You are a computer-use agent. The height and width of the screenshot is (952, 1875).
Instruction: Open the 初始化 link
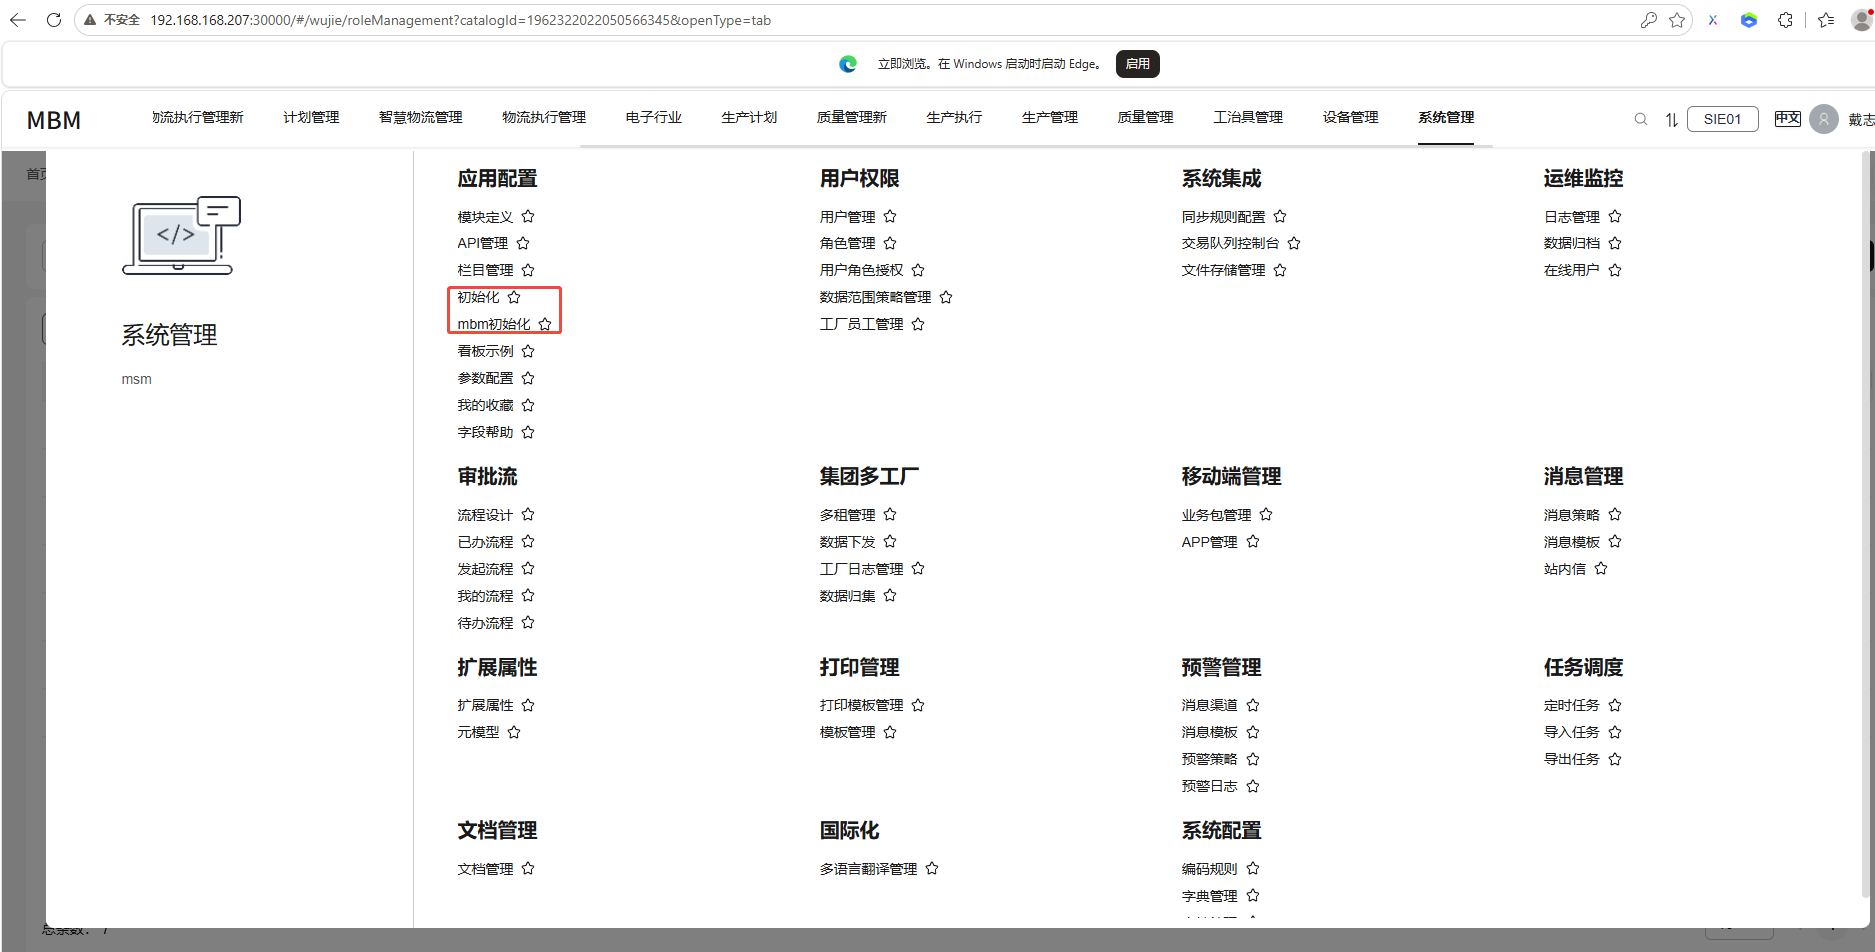point(478,297)
